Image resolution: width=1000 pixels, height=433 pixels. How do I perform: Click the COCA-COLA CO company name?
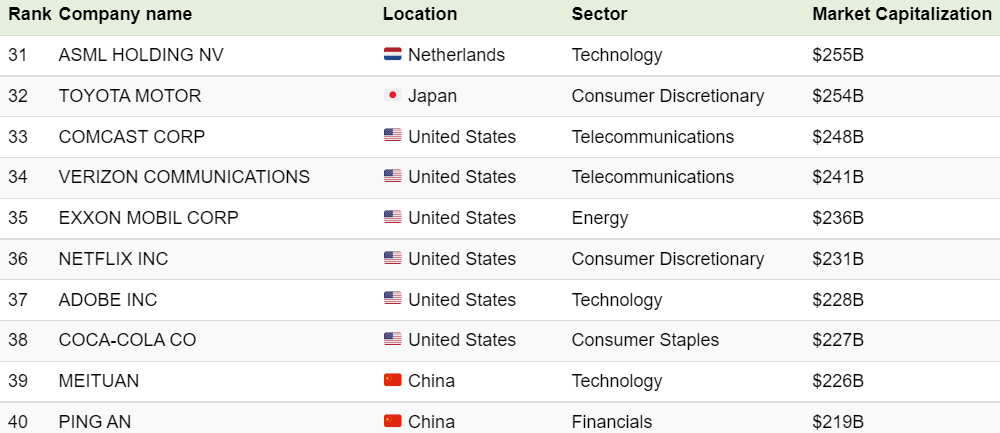pyautogui.click(x=128, y=340)
